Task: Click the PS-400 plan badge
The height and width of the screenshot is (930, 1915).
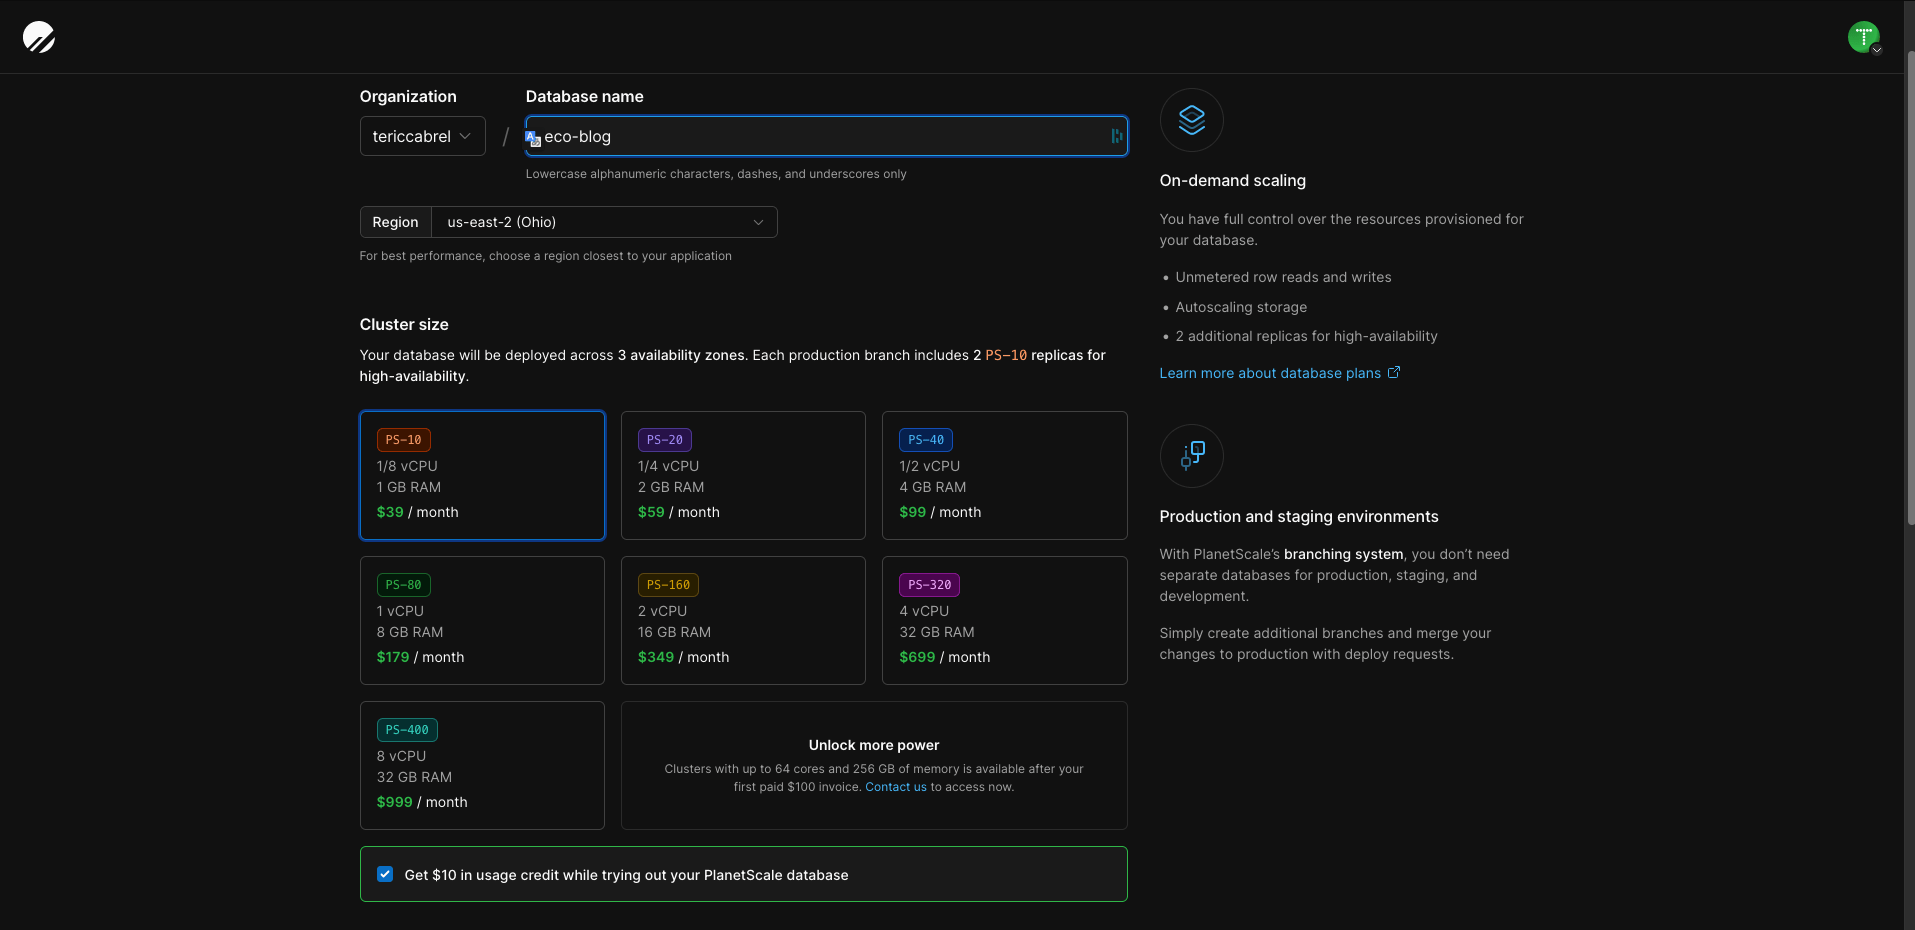Action: tap(406, 730)
